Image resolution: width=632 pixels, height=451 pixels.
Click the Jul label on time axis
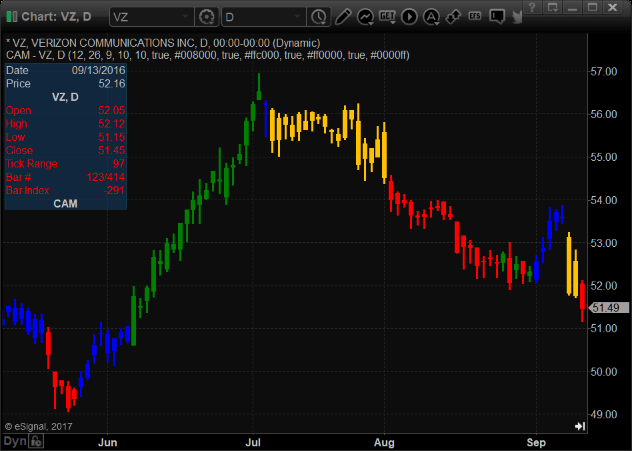[x=253, y=442]
